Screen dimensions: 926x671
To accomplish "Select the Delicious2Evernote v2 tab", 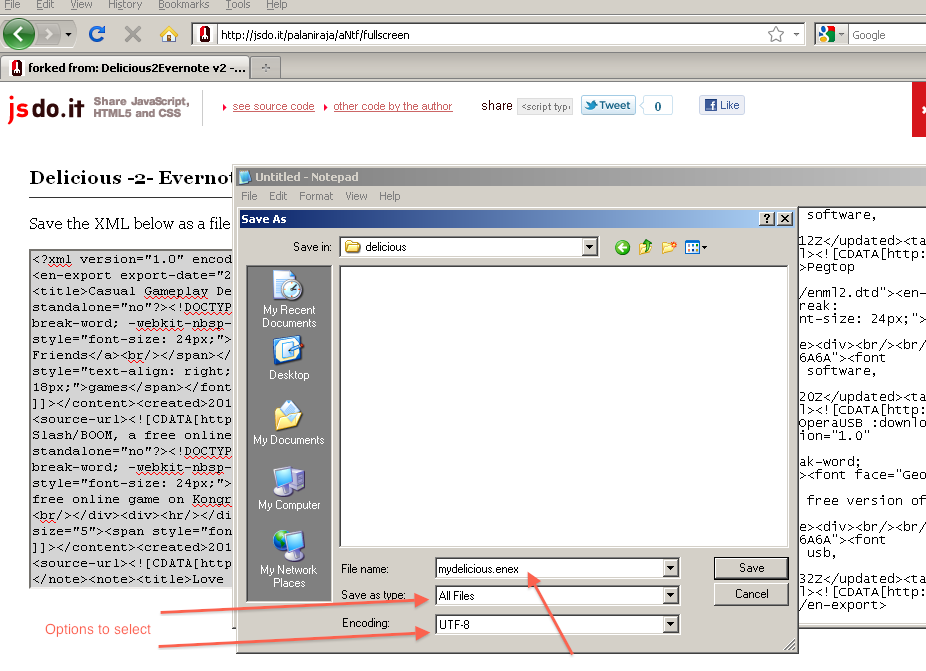I will [x=125, y=67].
